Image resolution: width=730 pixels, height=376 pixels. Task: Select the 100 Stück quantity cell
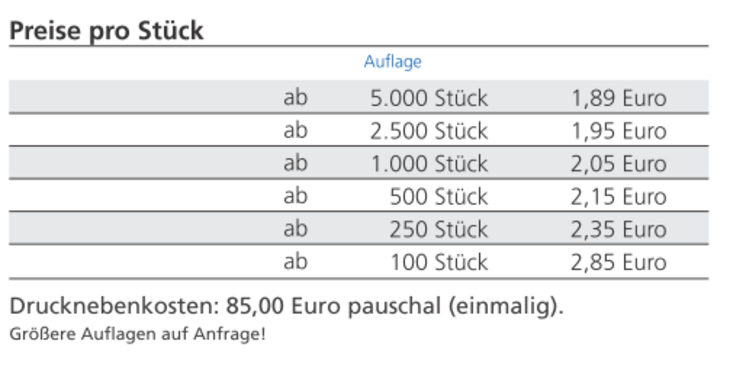pyautogui.click(x=439, y=262)
